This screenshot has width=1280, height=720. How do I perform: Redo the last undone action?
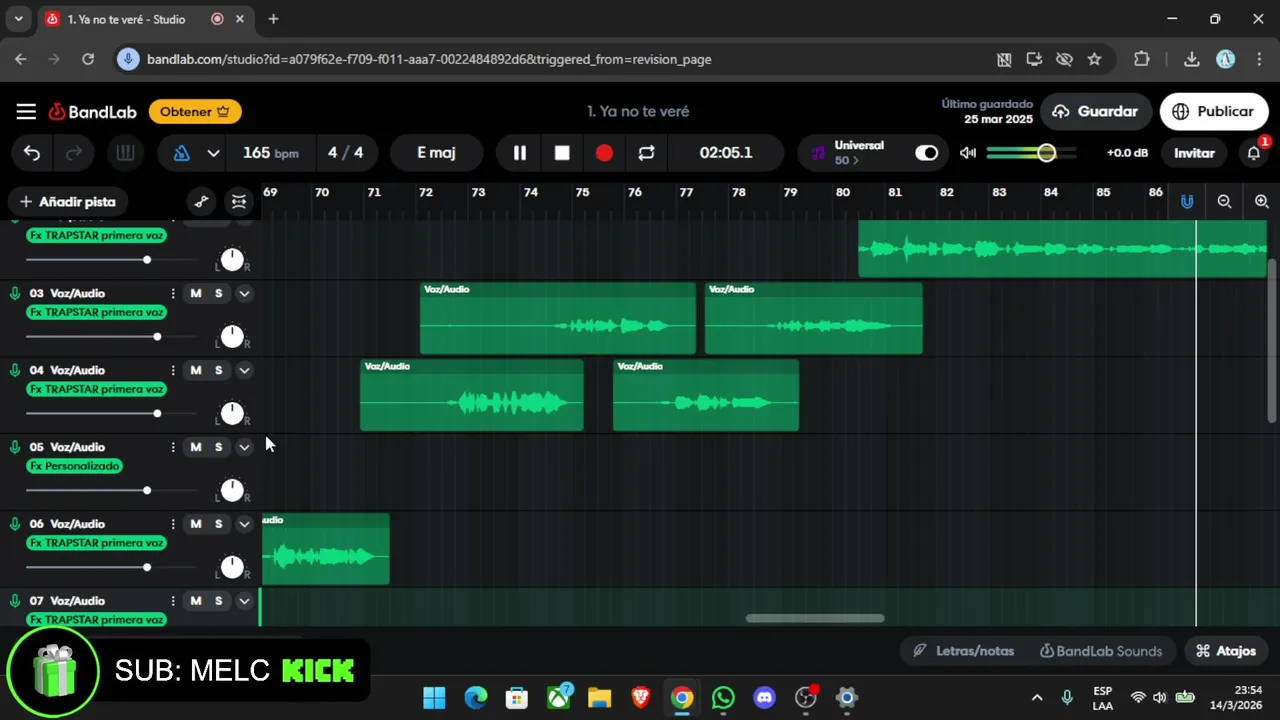tap(73, 153)
